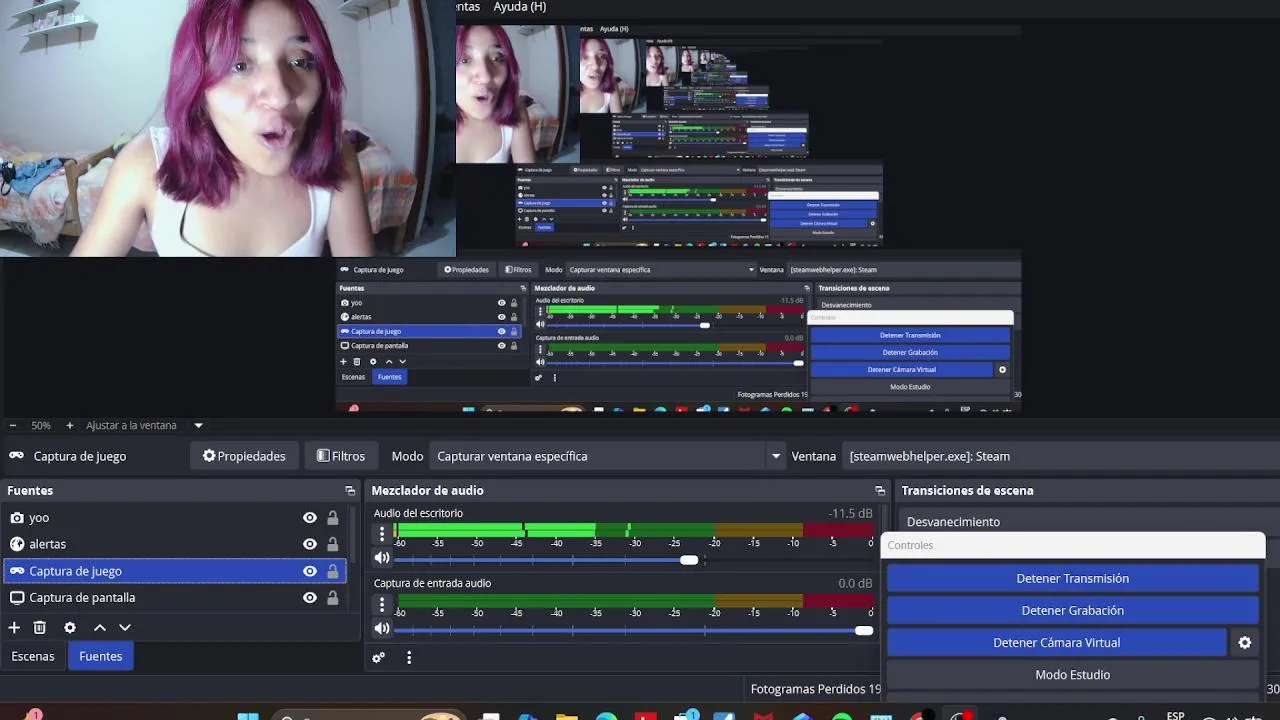Mute Captura de entrada audio
1280x720 pixels.
click(x=382, y=629)
